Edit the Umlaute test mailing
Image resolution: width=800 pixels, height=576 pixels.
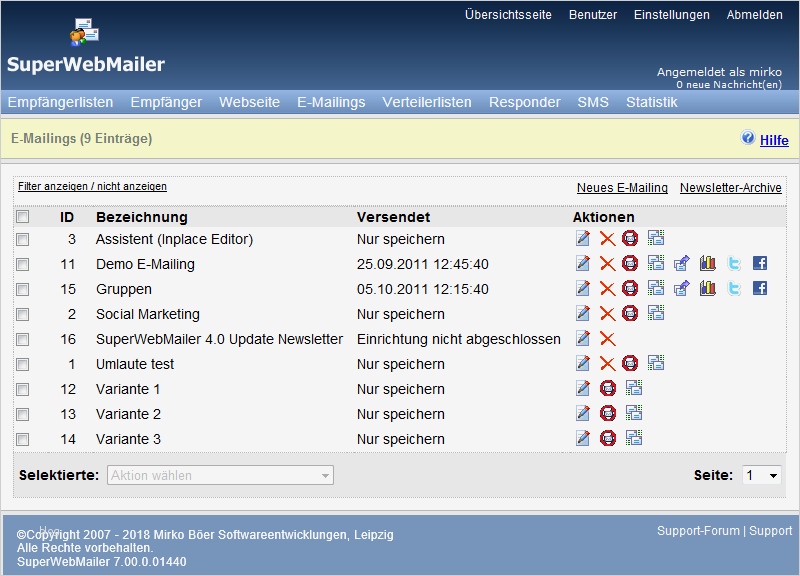[x=583, y=363]
